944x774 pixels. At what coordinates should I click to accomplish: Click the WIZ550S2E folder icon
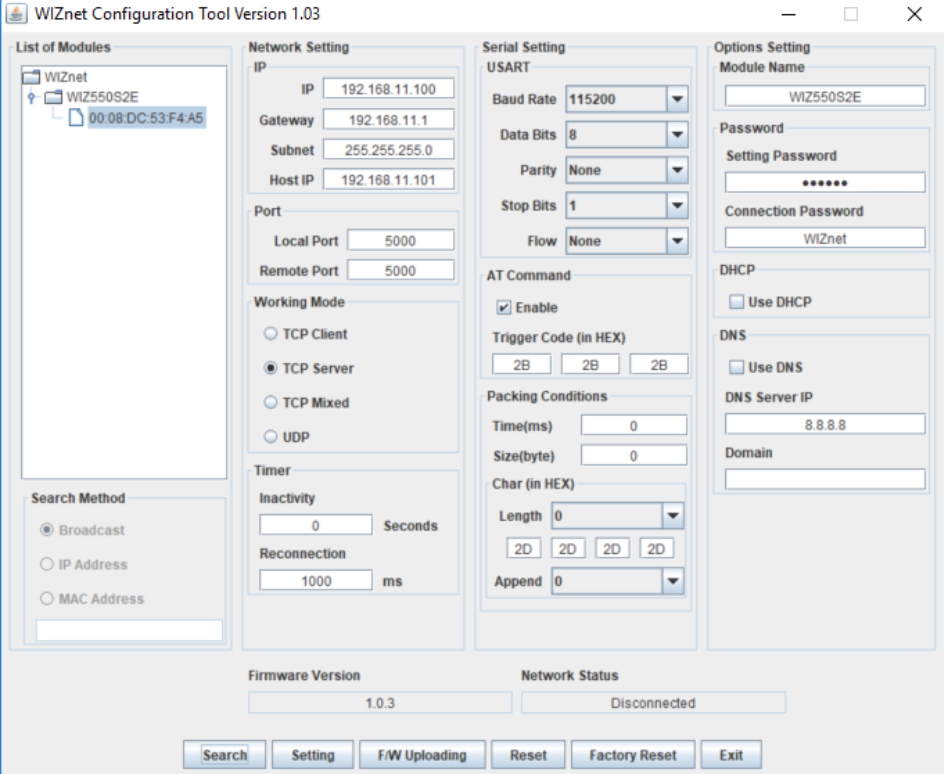[x=54, y=97]
